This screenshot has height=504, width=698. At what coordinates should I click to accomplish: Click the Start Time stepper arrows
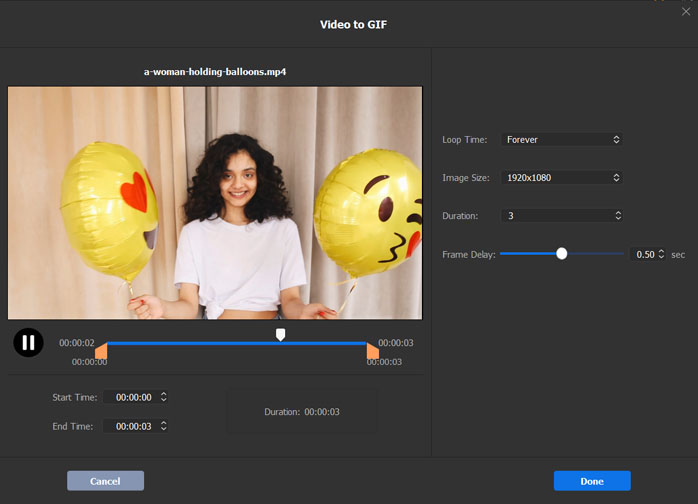tap(164, 397)
